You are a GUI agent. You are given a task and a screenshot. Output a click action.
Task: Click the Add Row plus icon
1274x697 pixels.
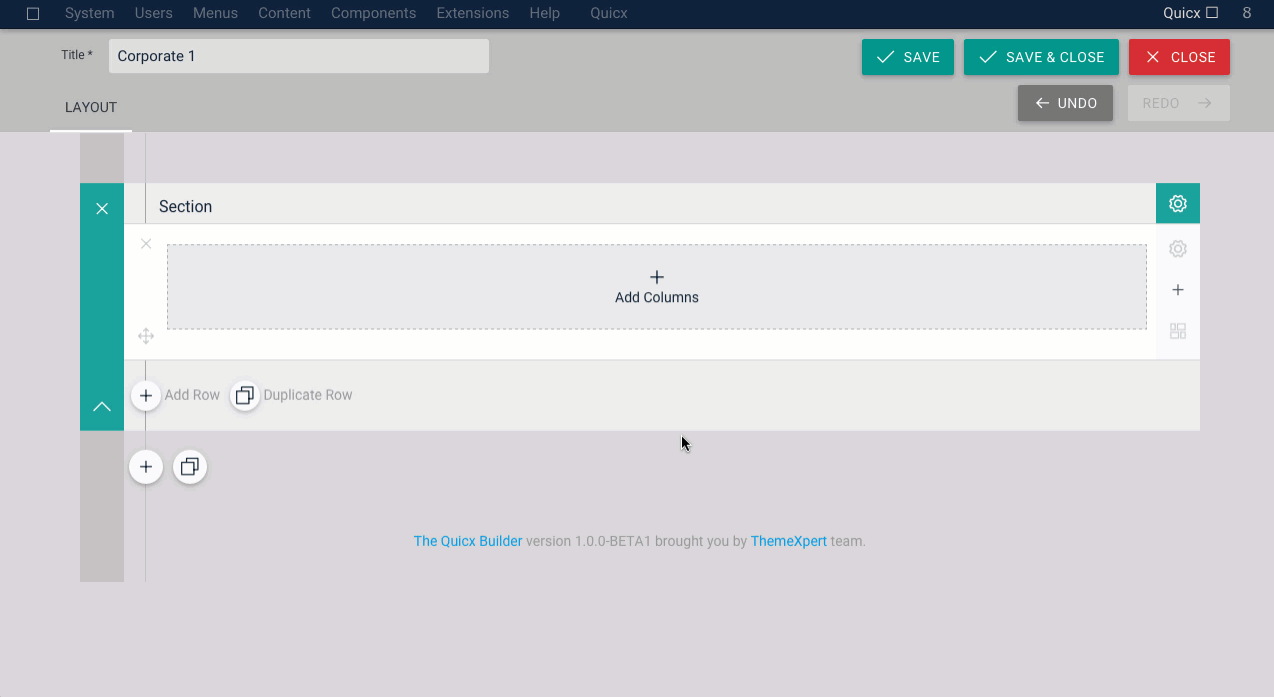coord(146,395)
